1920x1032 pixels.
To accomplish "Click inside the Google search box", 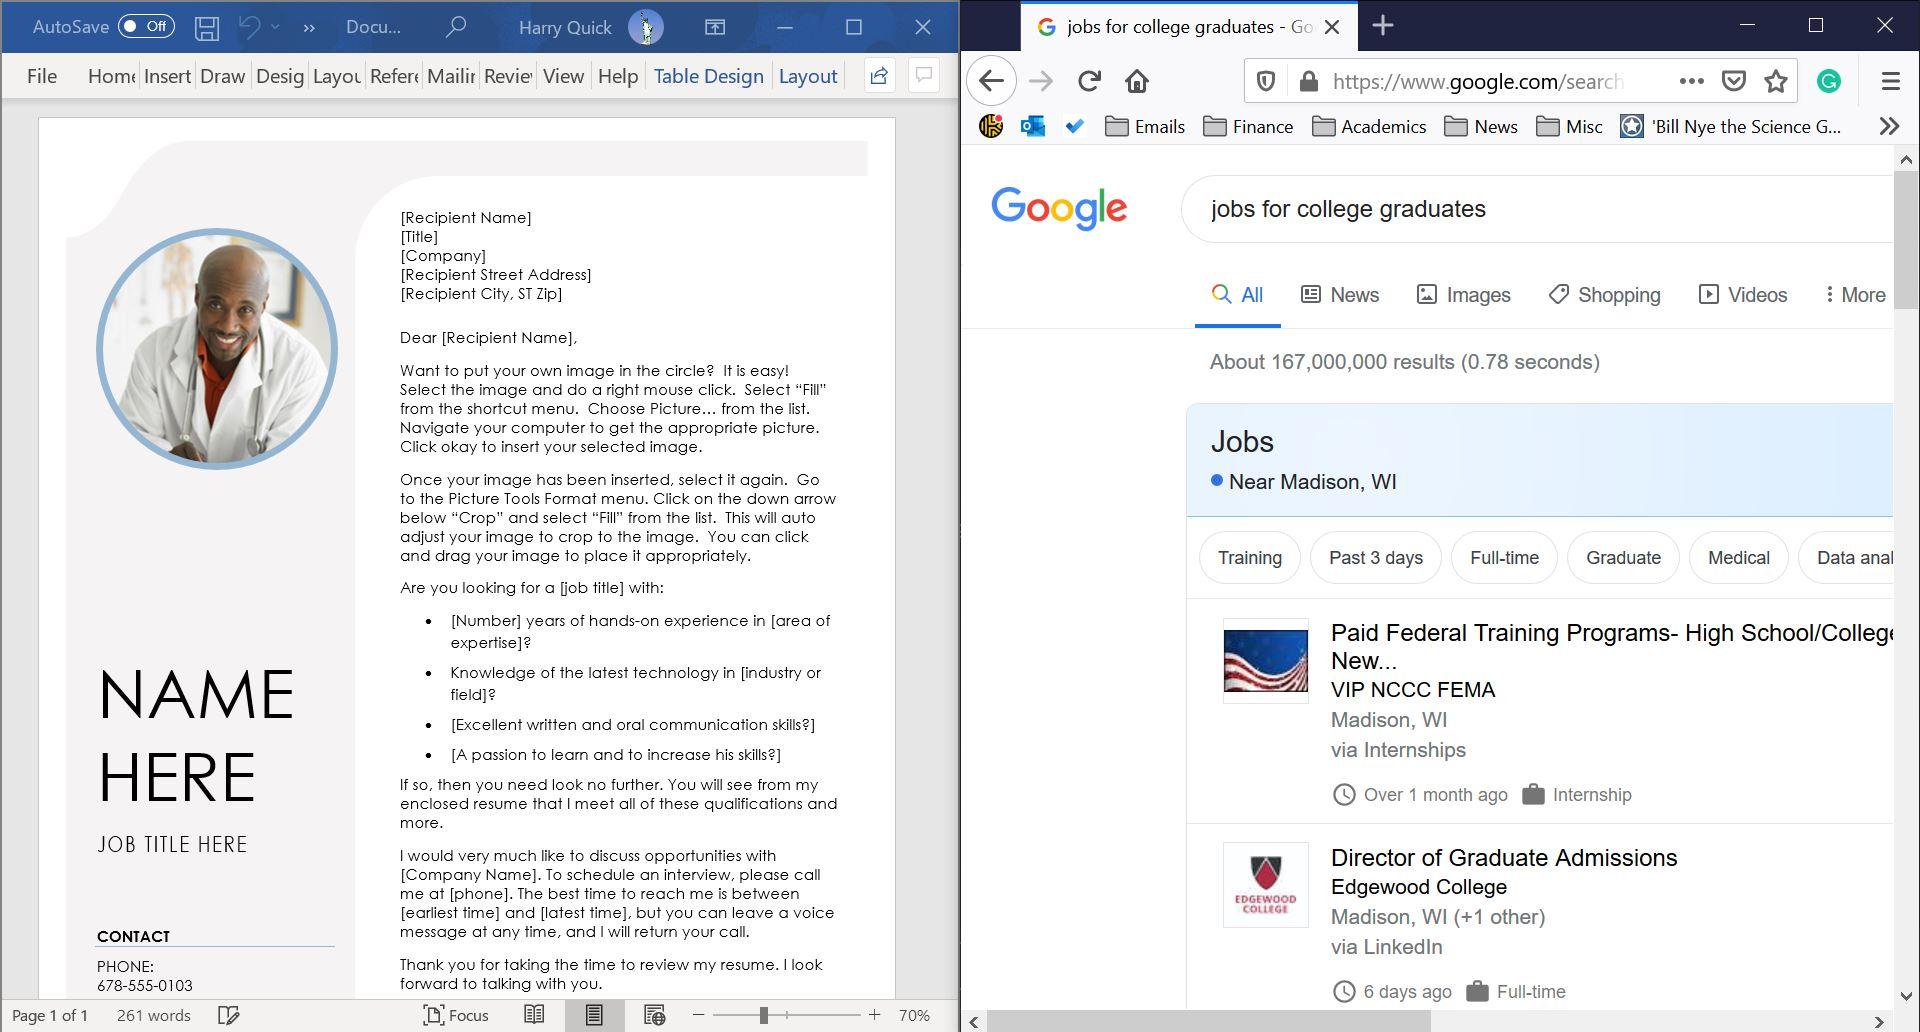I will [x=1450, y=209].
